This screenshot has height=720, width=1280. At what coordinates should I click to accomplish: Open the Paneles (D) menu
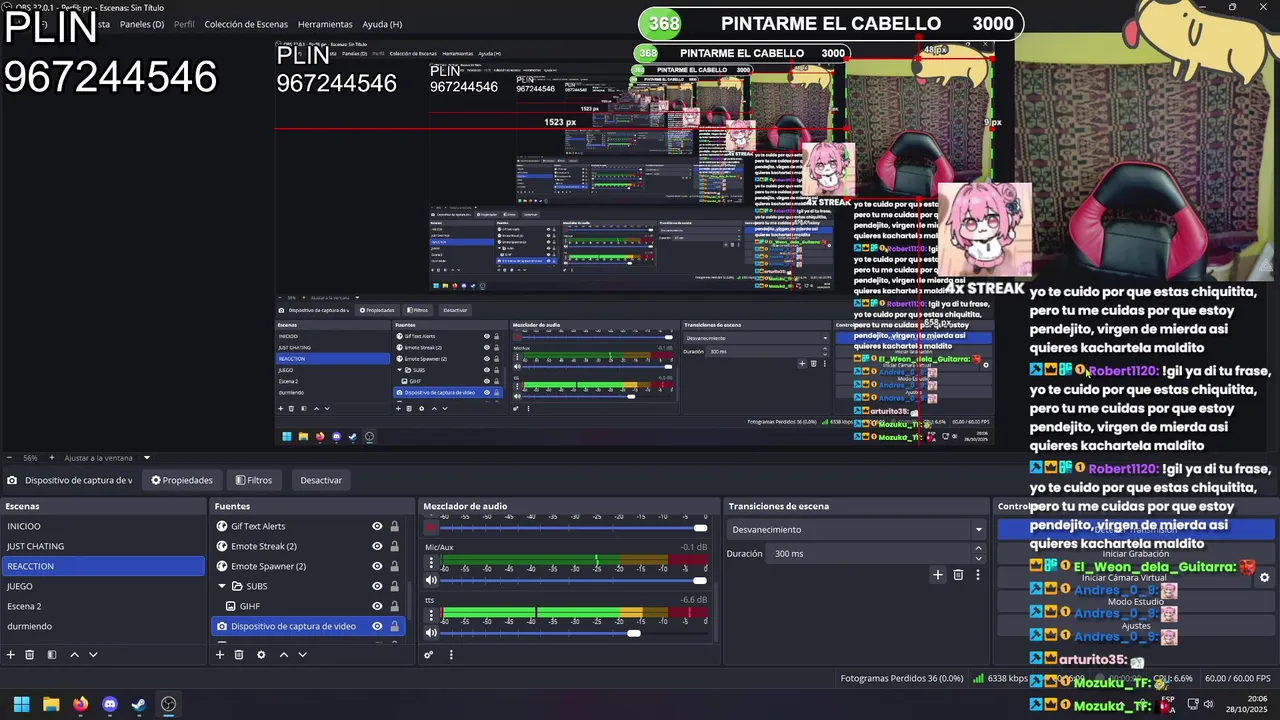pyautogui.click(x=142, y=24)
